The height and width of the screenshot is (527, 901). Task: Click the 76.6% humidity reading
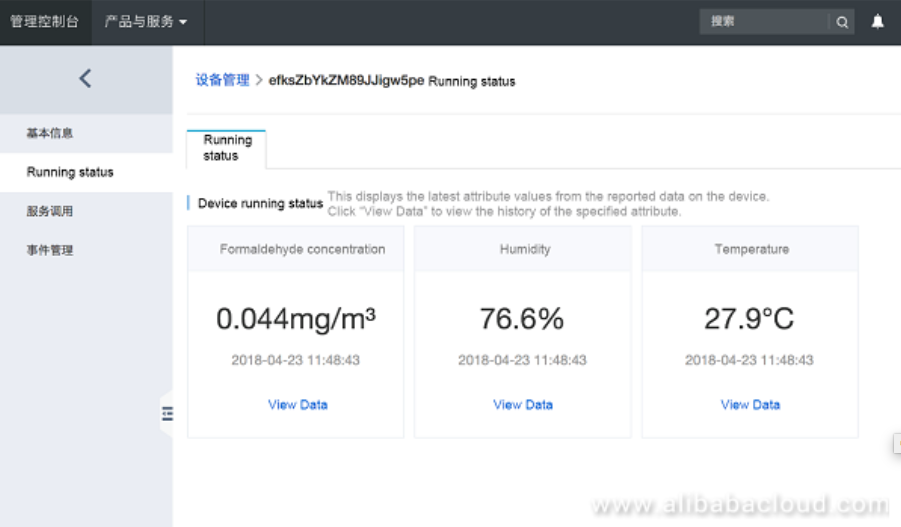[522, 319]
